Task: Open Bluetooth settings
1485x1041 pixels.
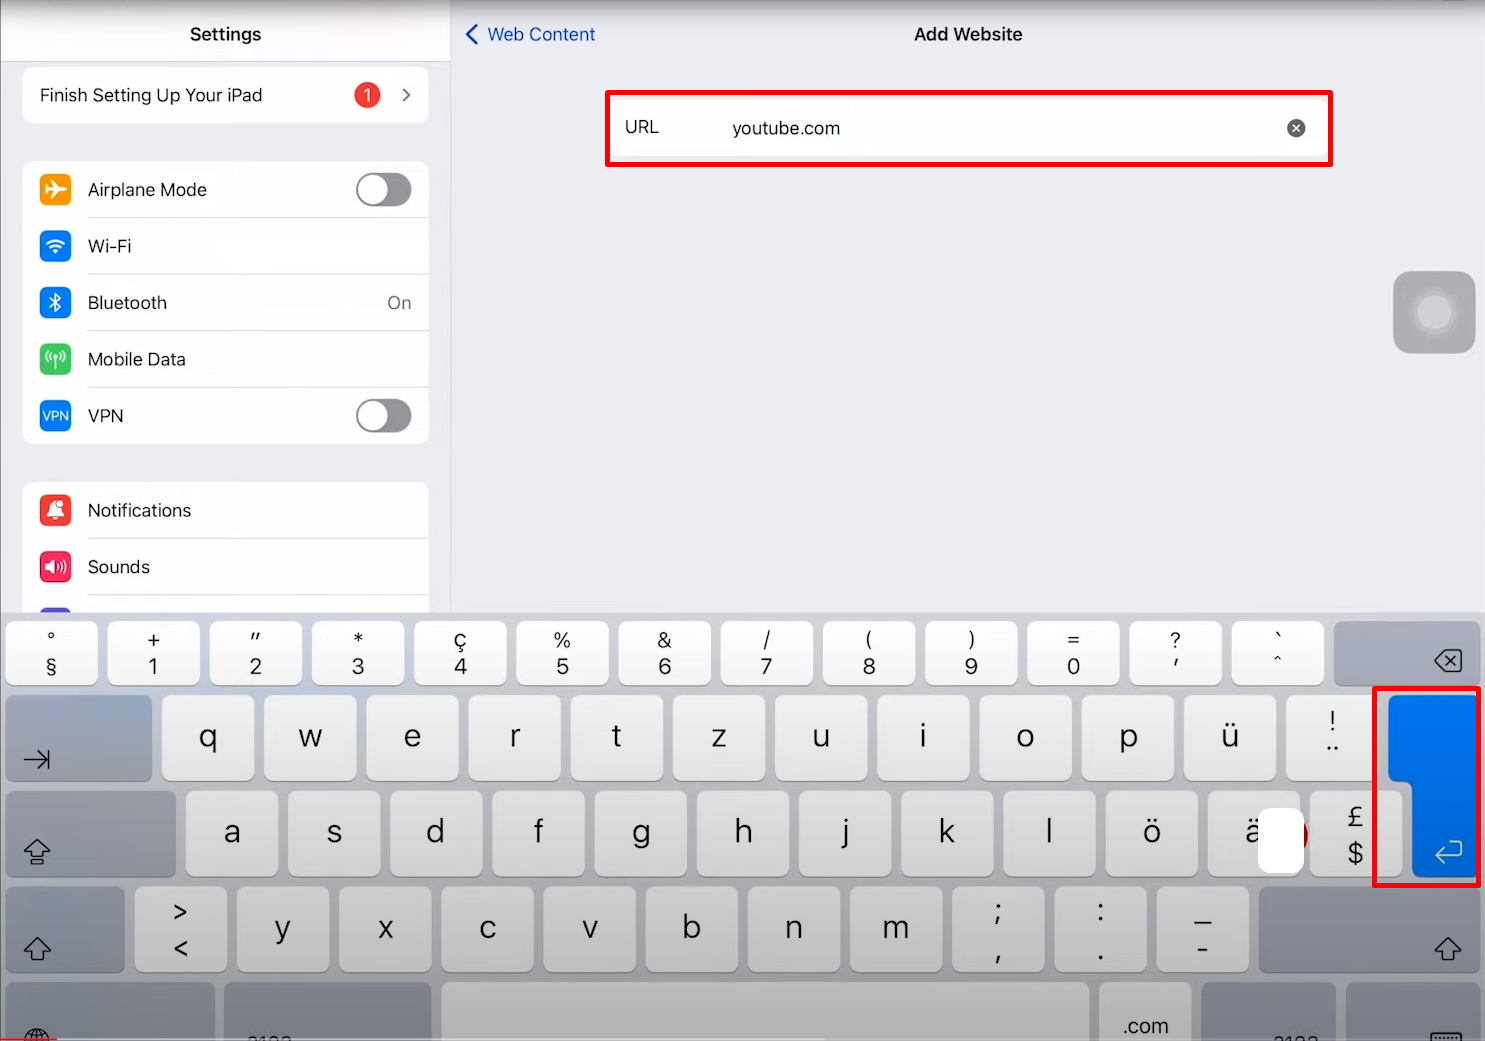Action: click(x=226, y=303)
